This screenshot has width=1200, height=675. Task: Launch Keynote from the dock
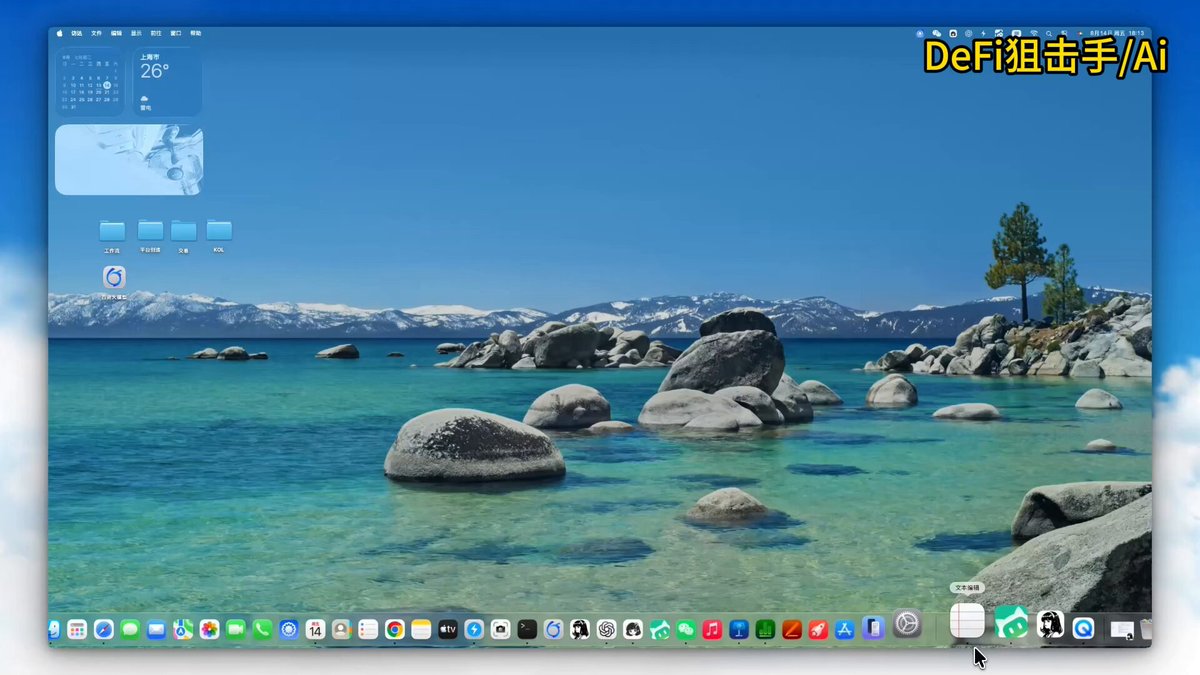tap(739, 629)
